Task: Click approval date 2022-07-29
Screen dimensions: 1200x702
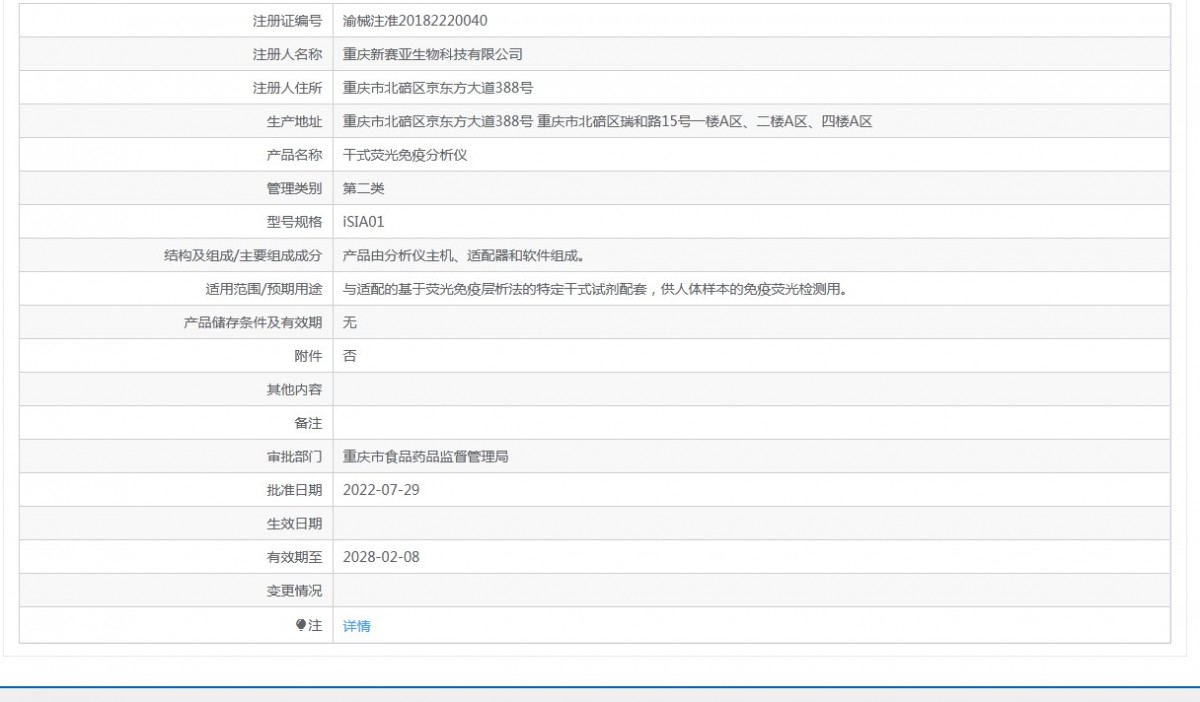Action: coord(381,490)
